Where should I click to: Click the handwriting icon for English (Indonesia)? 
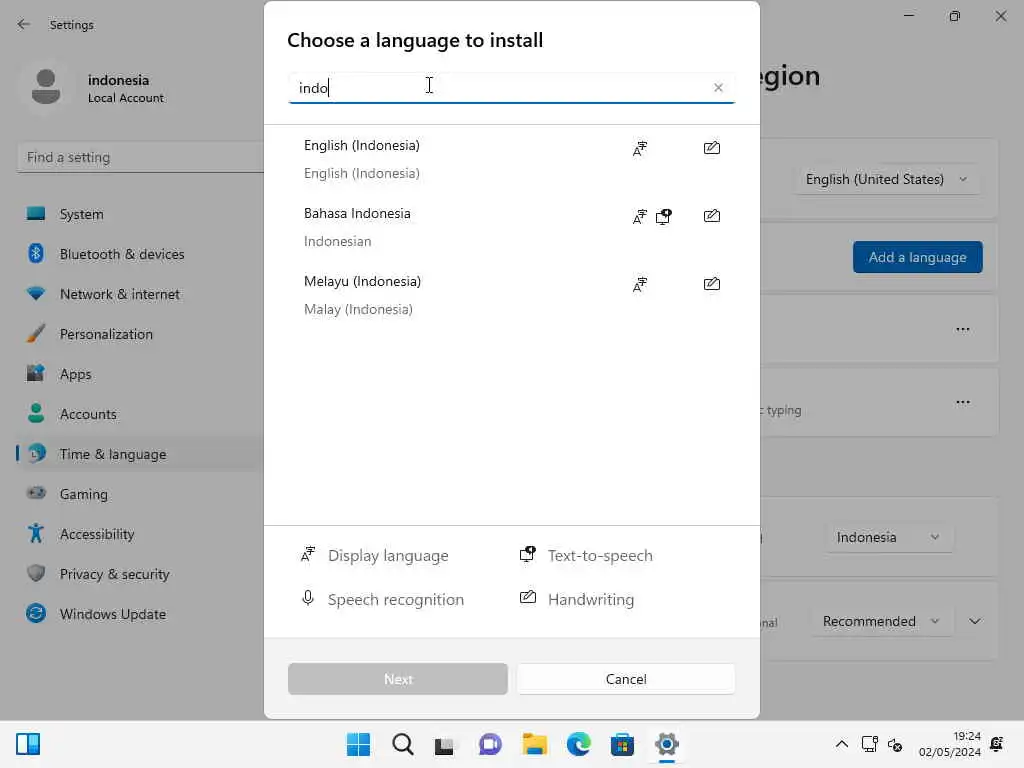pyautogui.click(x=711, y=148)
